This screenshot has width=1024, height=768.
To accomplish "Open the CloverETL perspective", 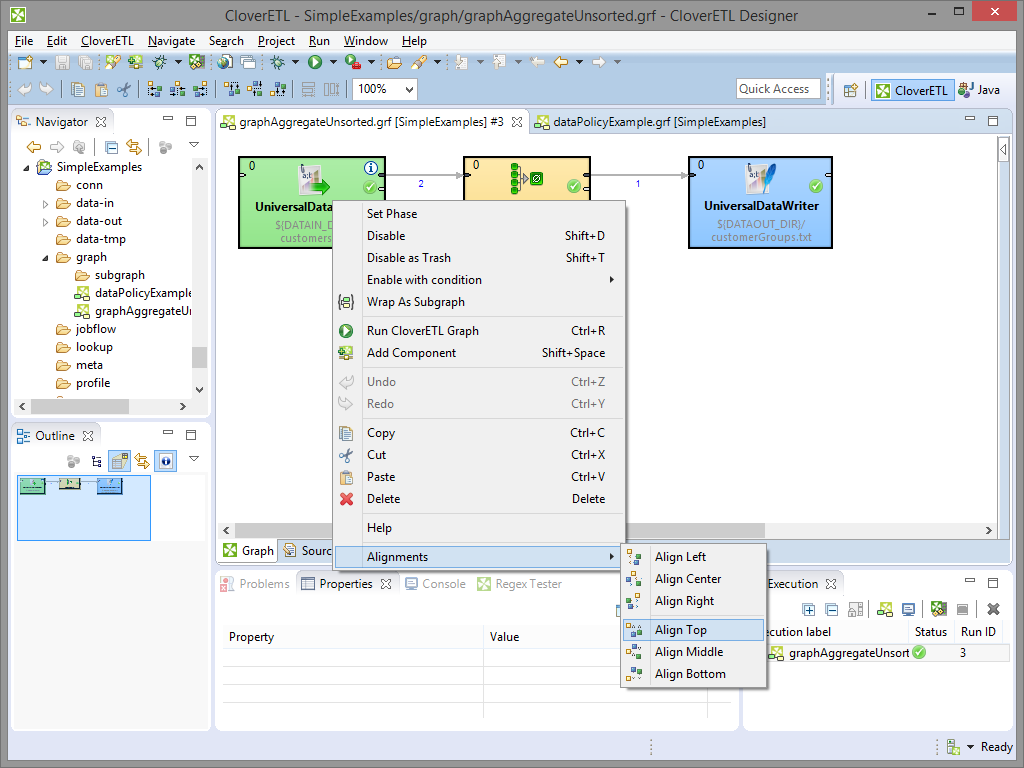I will click(911, 90).
